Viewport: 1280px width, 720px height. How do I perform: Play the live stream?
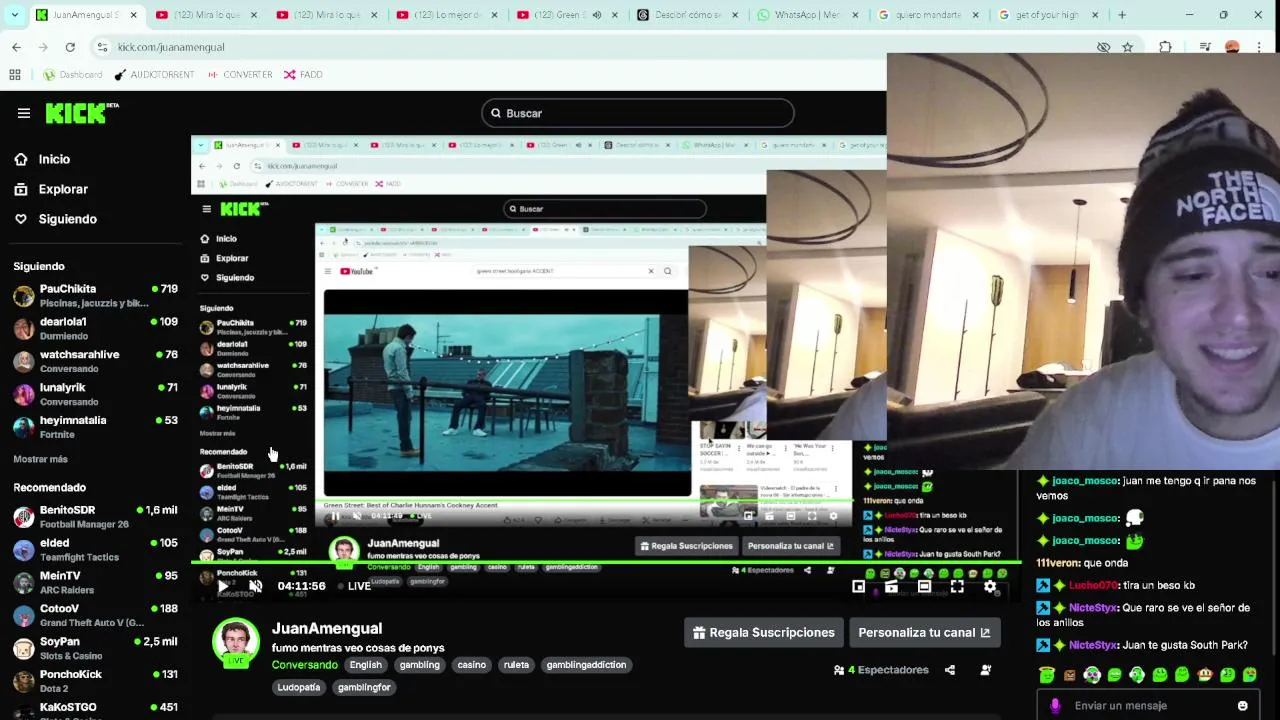(222, 586)
